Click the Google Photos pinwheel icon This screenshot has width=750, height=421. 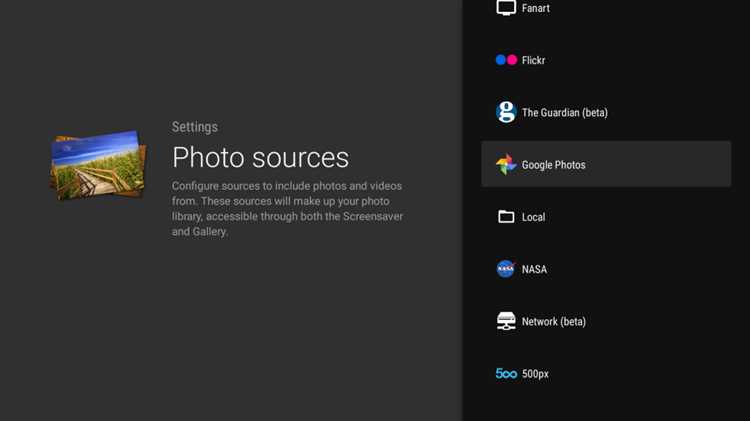pos(506,165)
